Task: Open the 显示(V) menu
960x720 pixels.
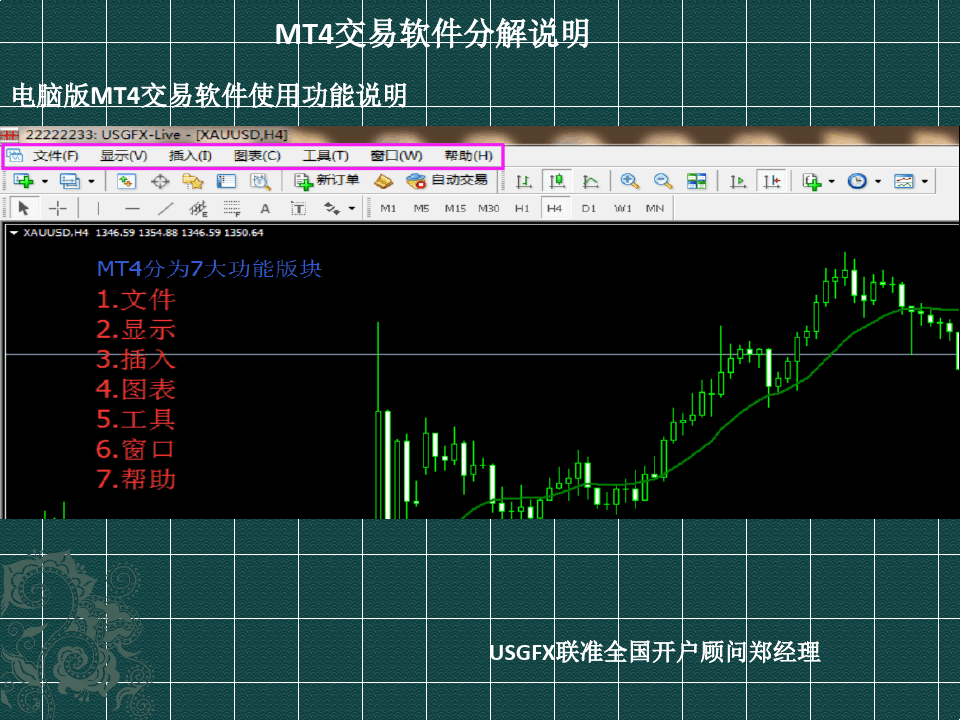Action: (124, 156)
